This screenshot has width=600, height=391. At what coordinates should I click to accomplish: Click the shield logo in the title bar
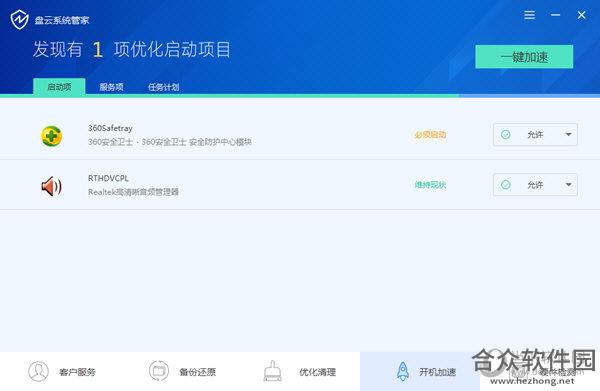click(x=20, y=20)
